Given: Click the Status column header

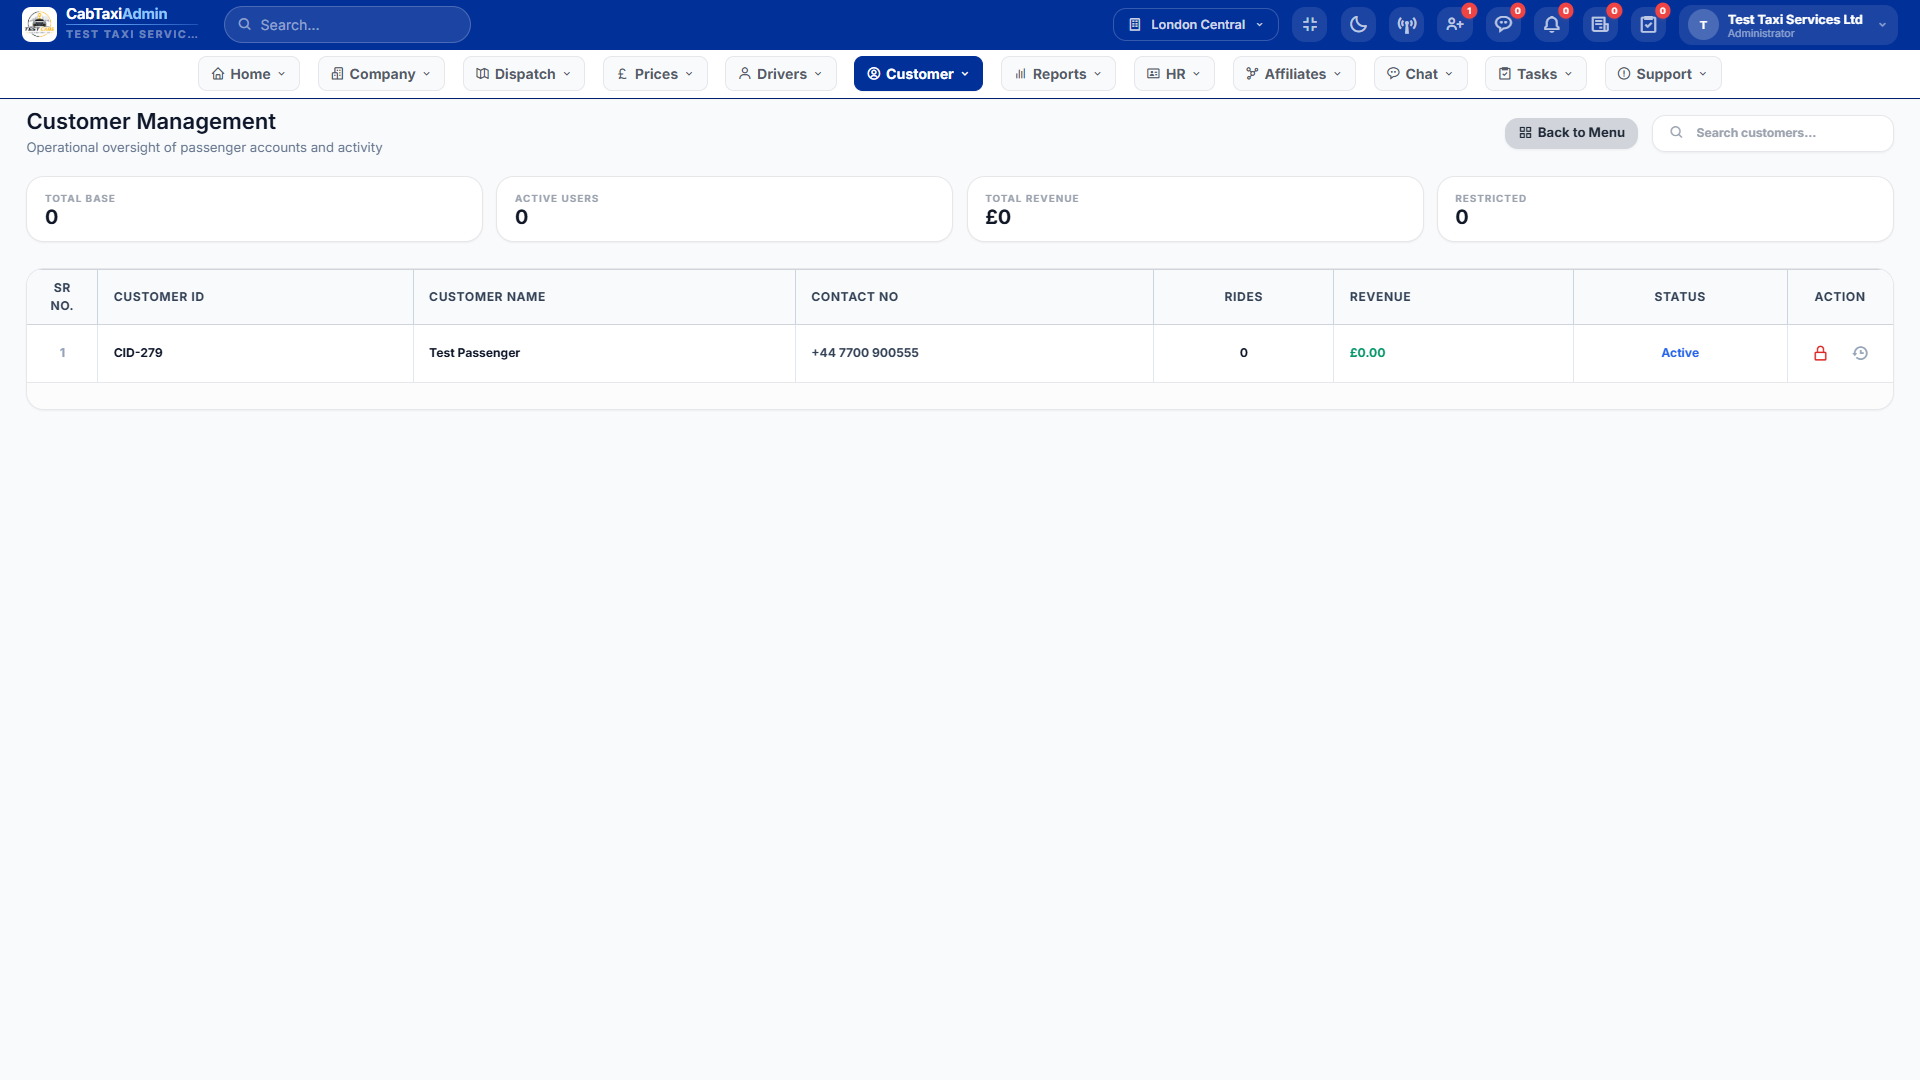Looking at the screenshot, I should tap(1680, 297).
